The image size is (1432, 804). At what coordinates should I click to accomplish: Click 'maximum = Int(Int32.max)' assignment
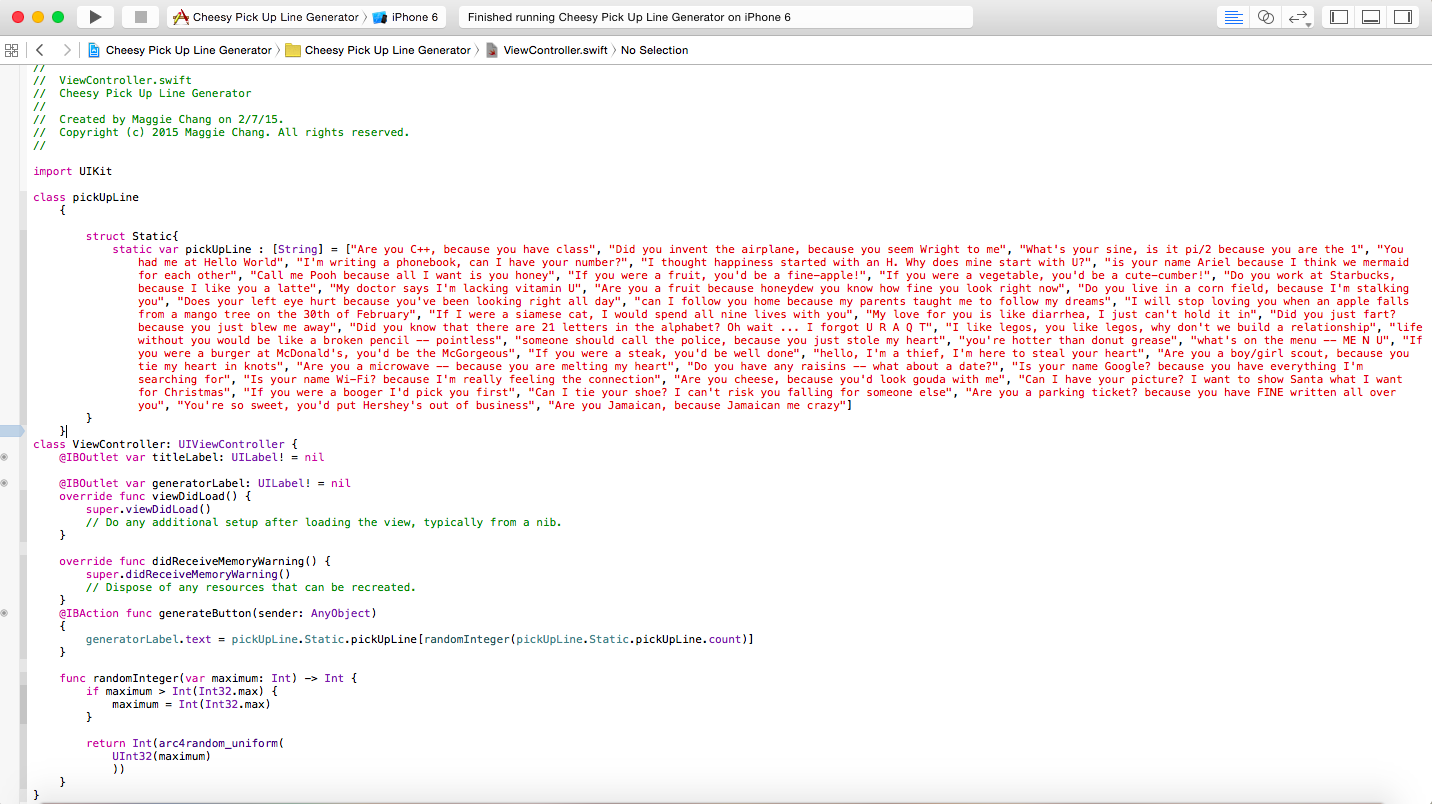click(191, 704)
